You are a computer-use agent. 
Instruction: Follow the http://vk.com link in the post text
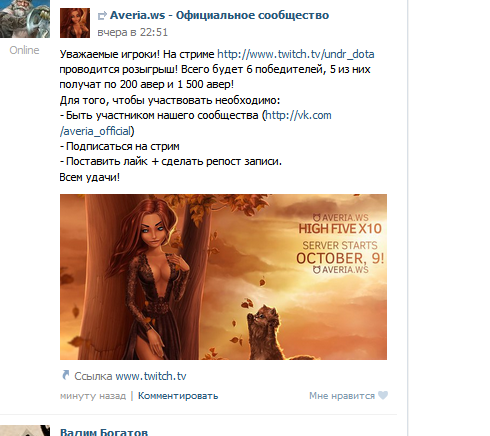coord(298,115)
